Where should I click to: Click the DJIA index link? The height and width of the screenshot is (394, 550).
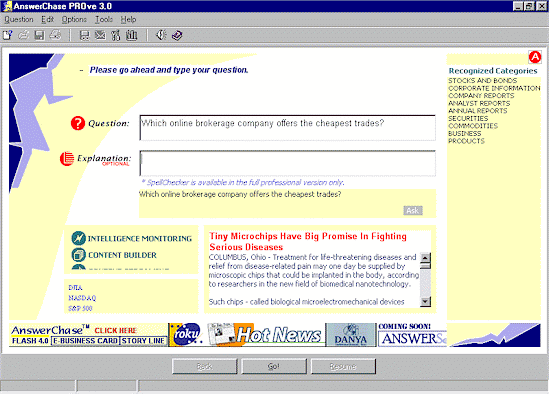[75, 288]
